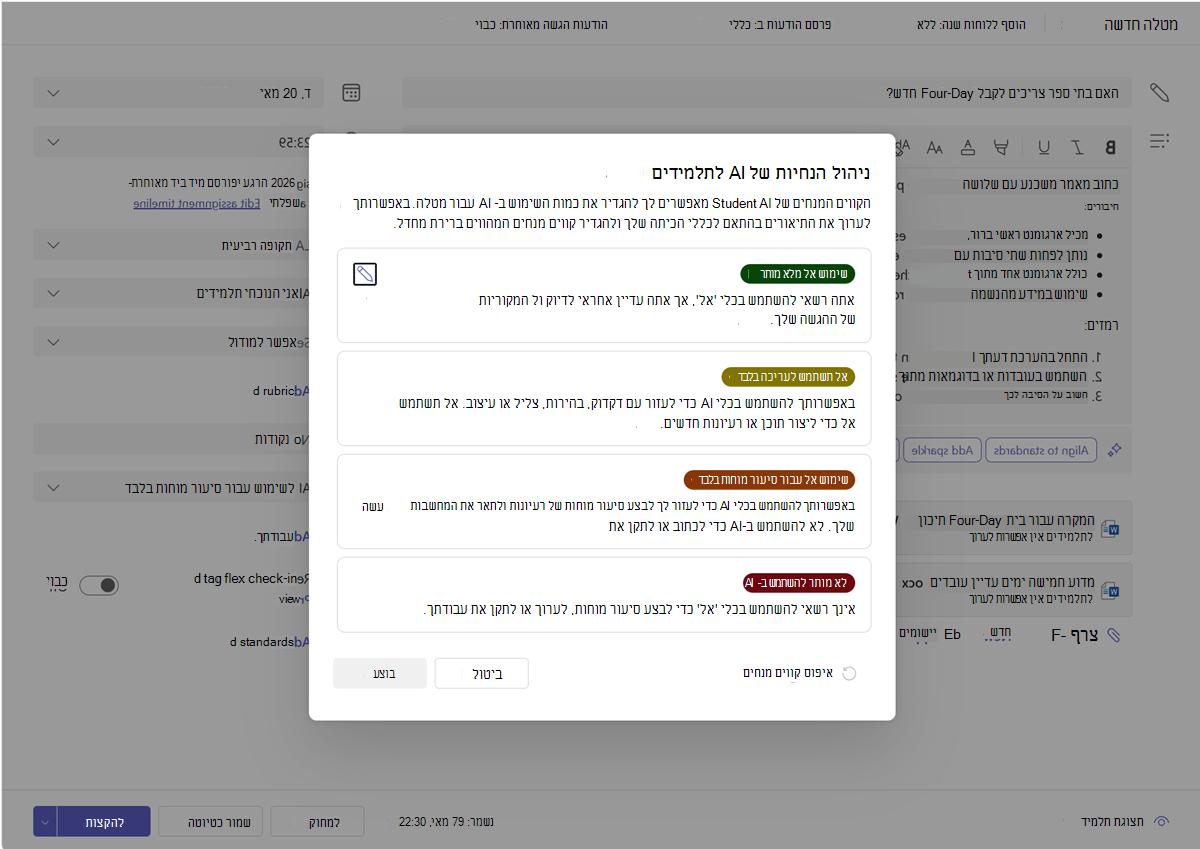Click the paperclip attach icon
The height and width of the screenshot is (849, 1200).
(1114, 635)
